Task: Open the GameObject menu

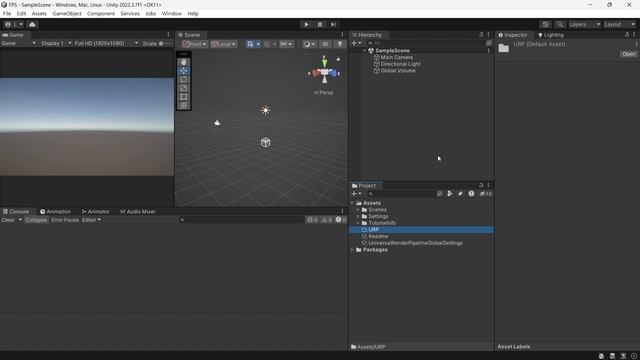Action: [67, 13]
